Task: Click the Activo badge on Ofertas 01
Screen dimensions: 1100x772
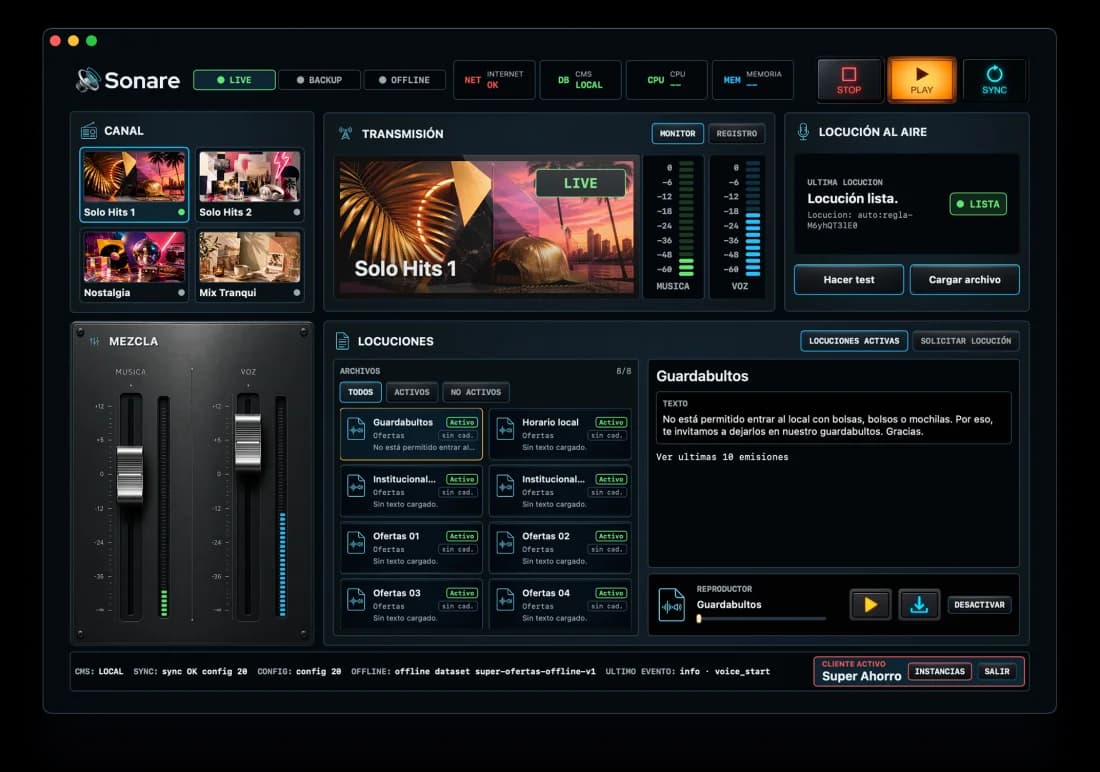Action: (x=462, y=536)
